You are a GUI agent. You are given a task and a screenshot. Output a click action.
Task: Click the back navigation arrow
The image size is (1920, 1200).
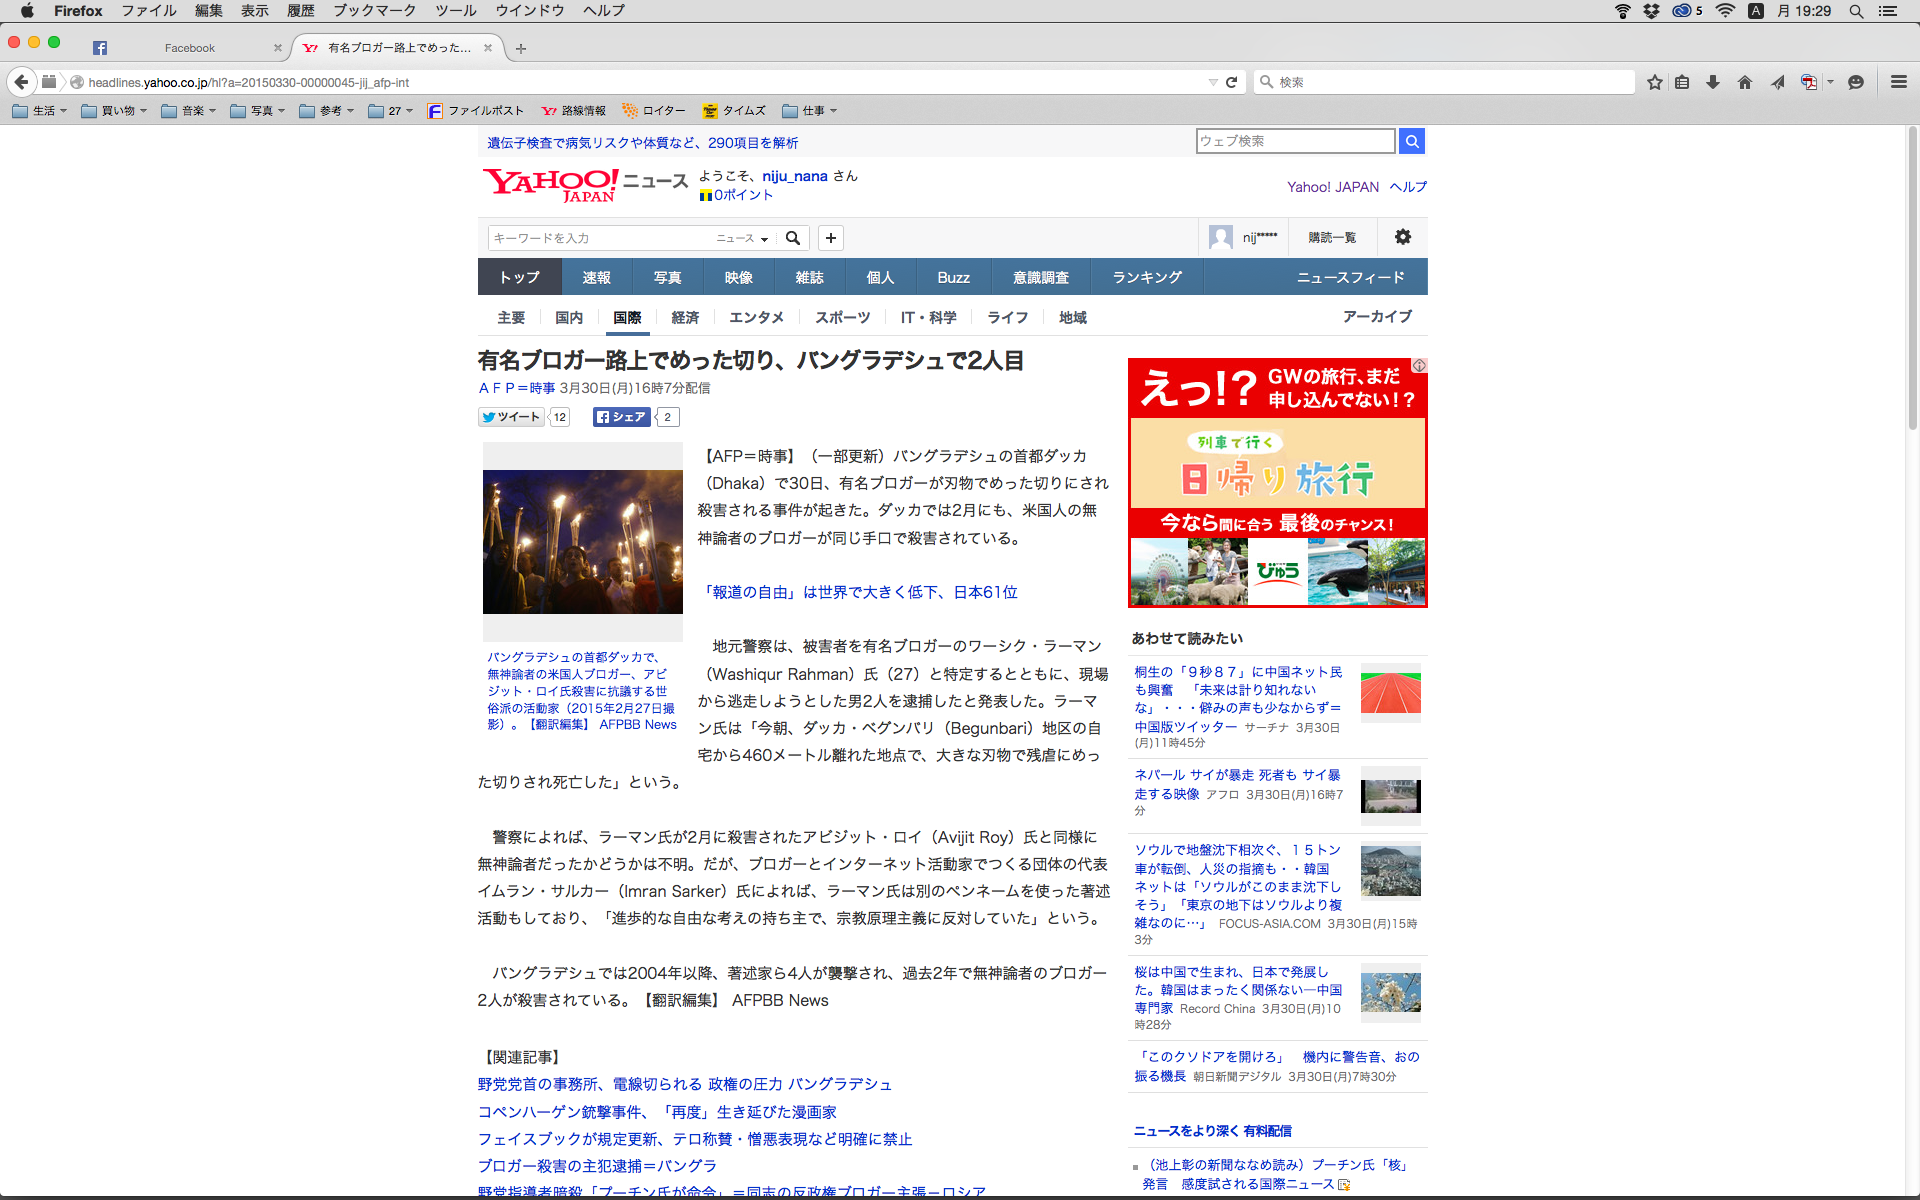coord(22,82)
